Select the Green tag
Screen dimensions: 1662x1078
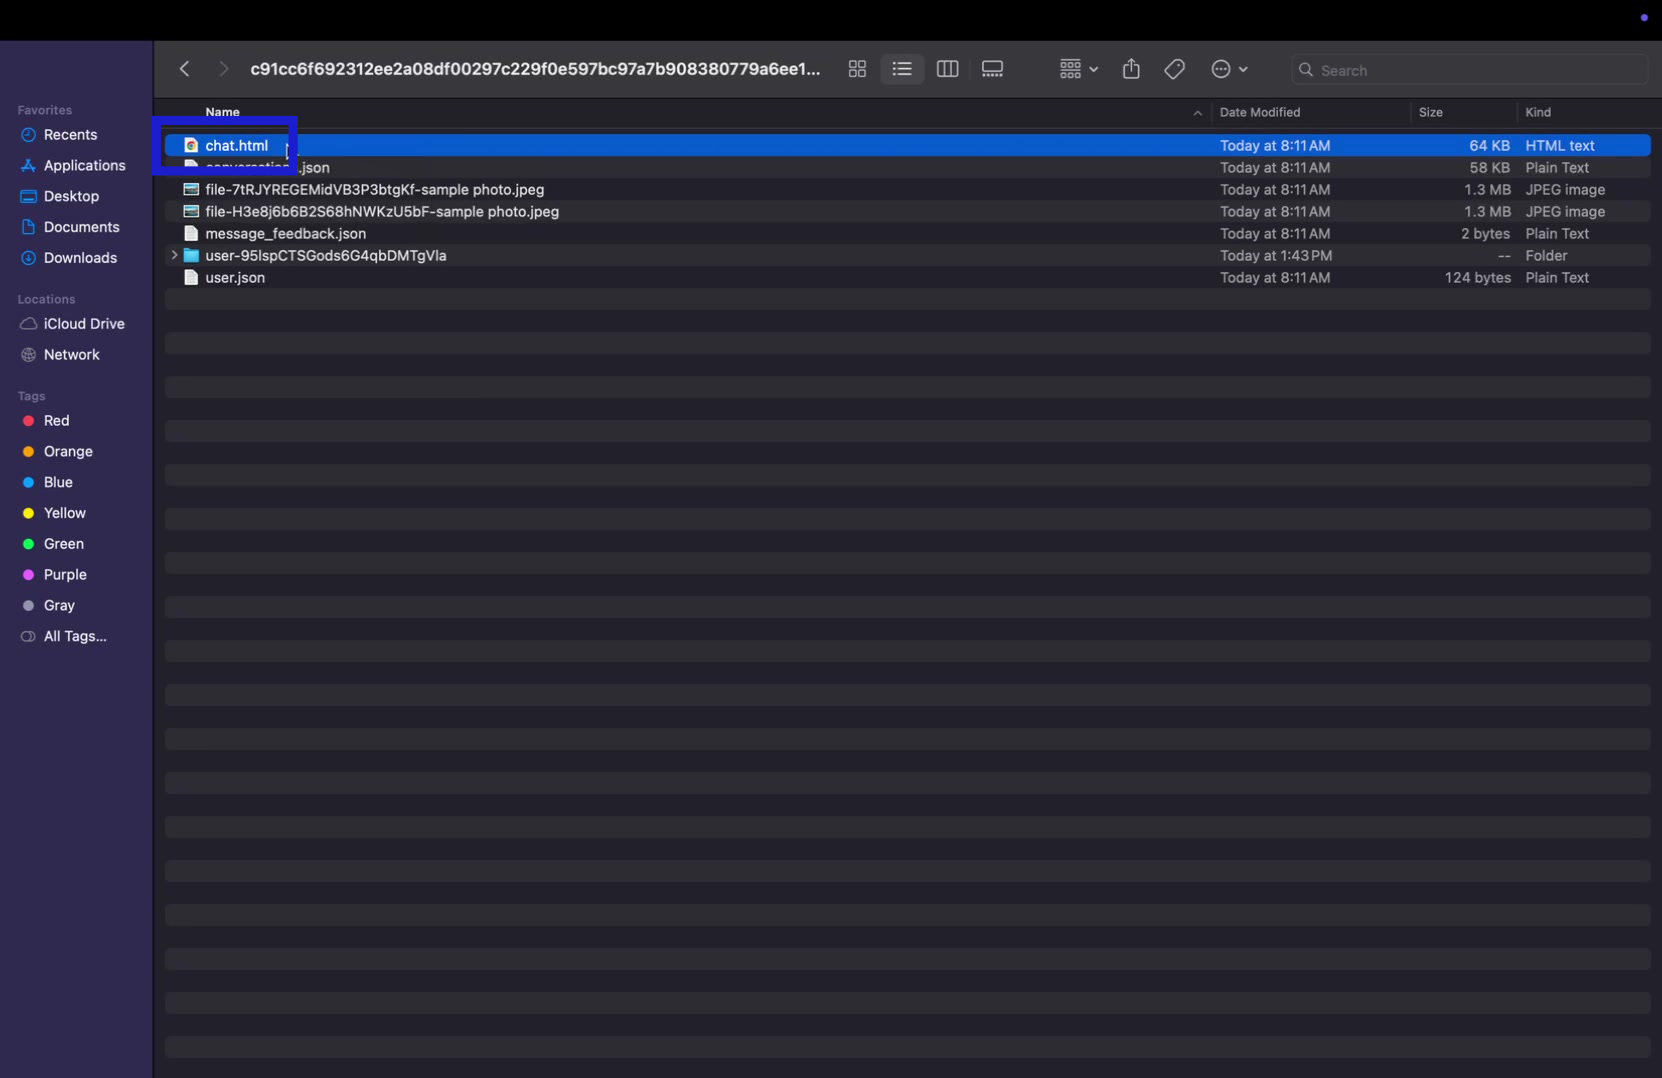64,543
